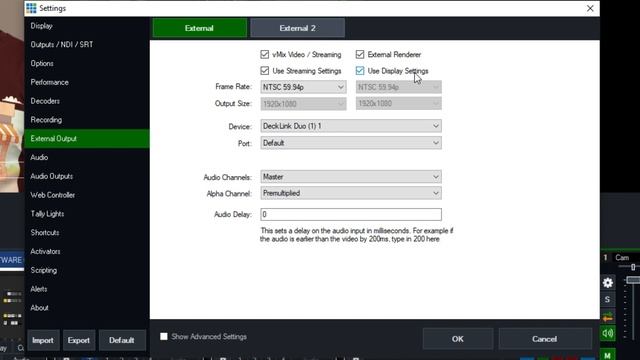Confirm settings with OK
The image size is (640, 360).
click(458, 339)
